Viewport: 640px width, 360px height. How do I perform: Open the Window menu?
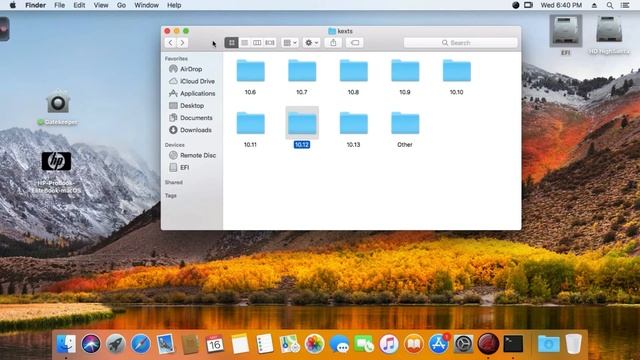147,5
